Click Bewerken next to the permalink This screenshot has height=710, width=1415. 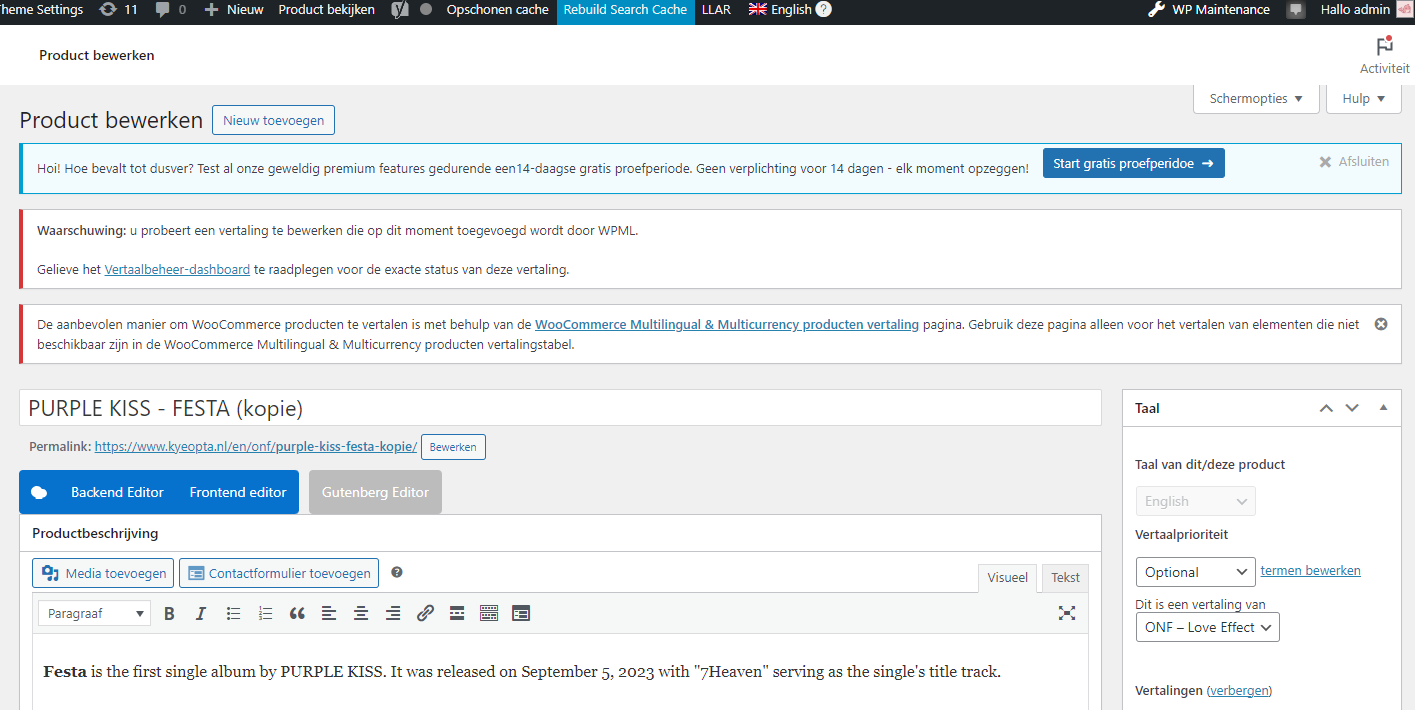click(453, 447)
